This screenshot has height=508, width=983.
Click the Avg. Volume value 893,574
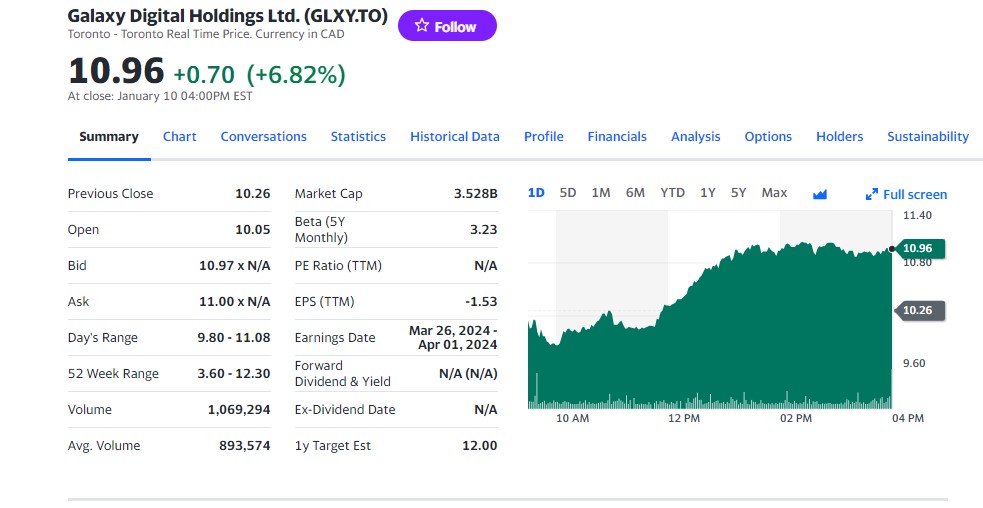click(244, 445)
